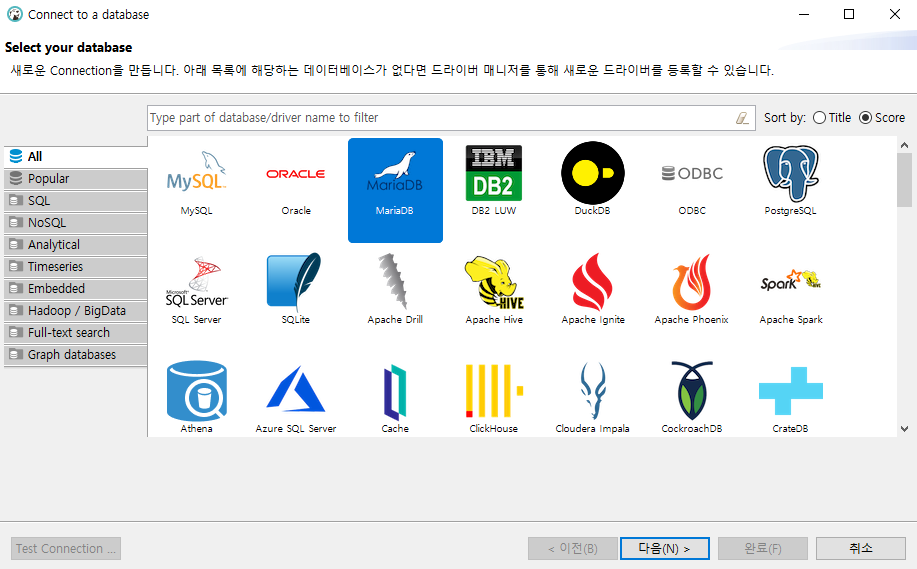Choose the Oracle database driver
This screenshot has height=569, width=917.
(296, 174)
